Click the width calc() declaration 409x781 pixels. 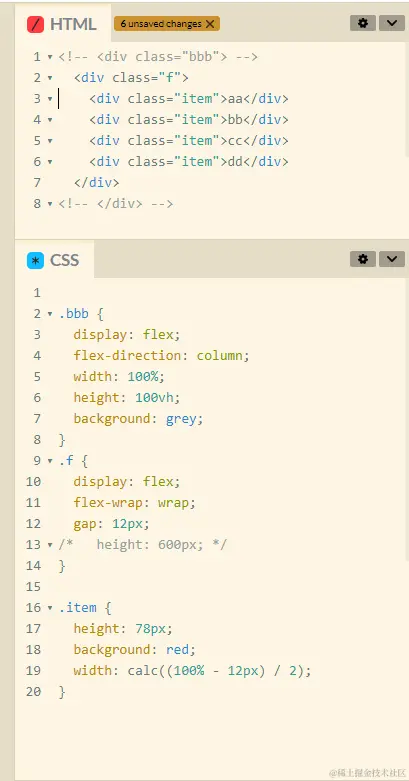[x=192, y=670]
